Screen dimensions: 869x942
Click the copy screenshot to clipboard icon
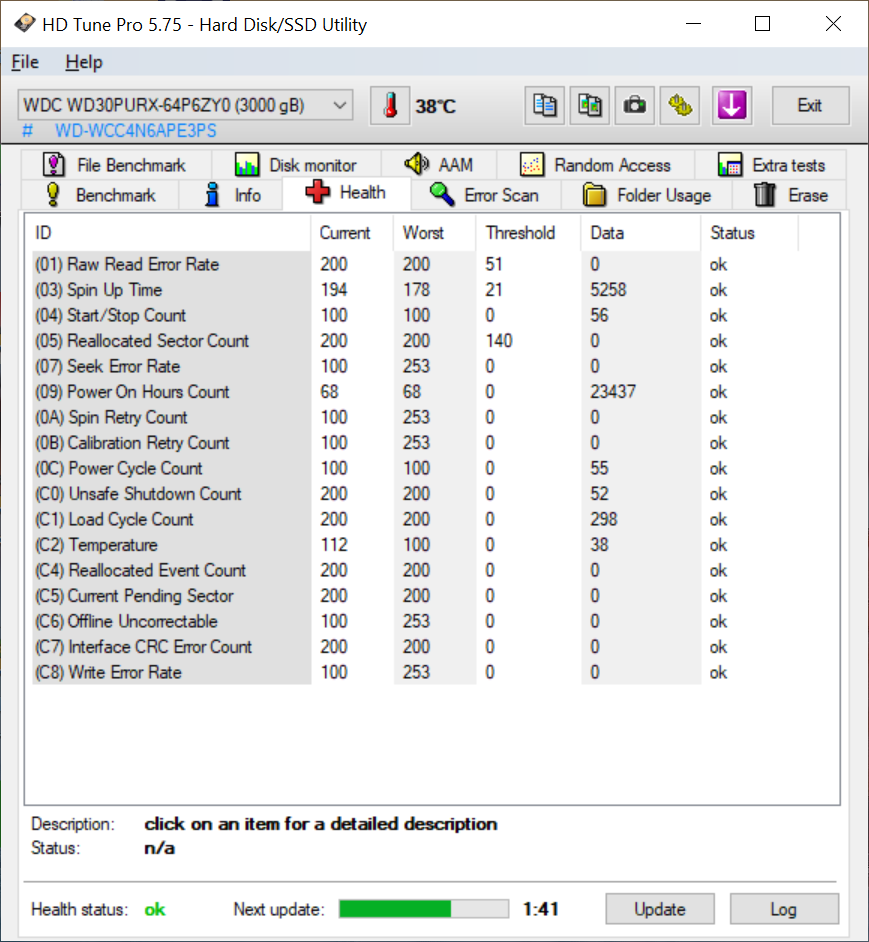tap(590, 106)
